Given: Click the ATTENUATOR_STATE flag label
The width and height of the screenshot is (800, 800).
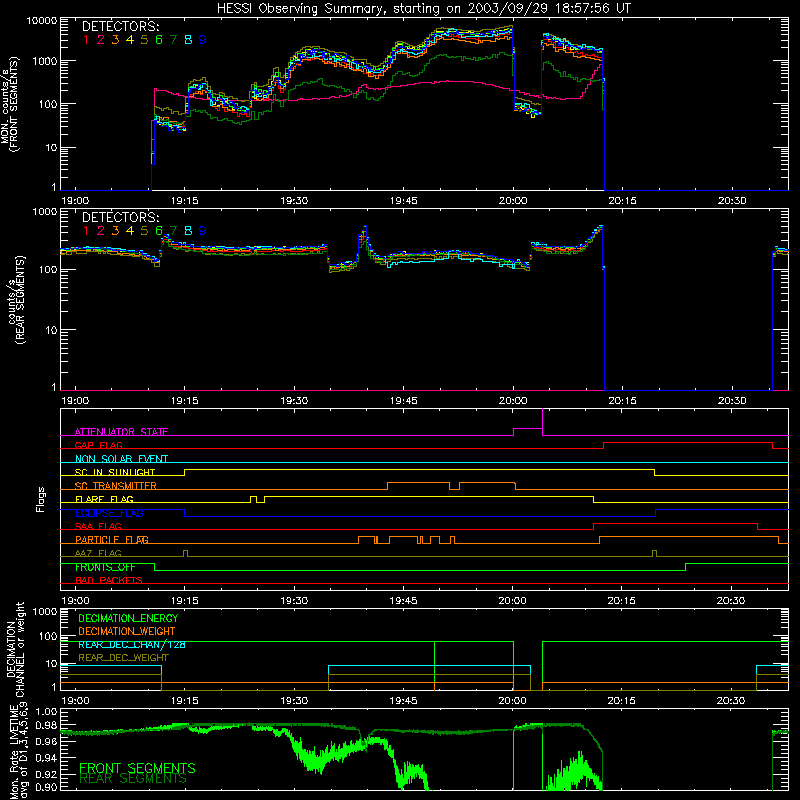Looking at the screenshot, I should pyautogui.click(x=121, y=432).
